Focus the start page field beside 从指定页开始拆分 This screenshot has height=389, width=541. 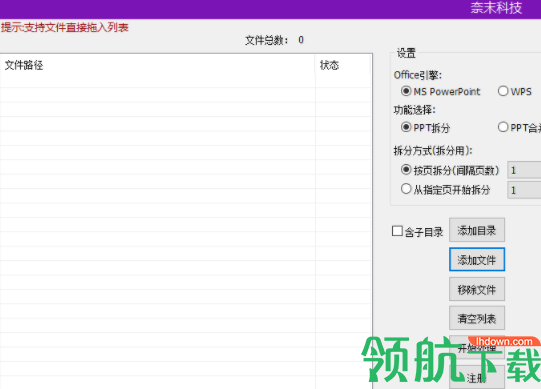tap(524, 190)
